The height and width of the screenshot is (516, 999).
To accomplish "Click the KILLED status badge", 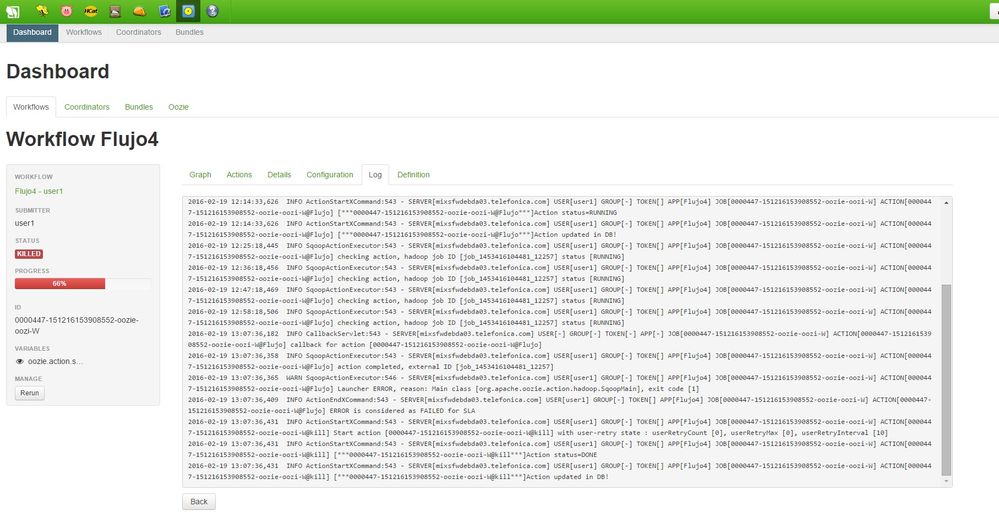I will pos(29,254).
